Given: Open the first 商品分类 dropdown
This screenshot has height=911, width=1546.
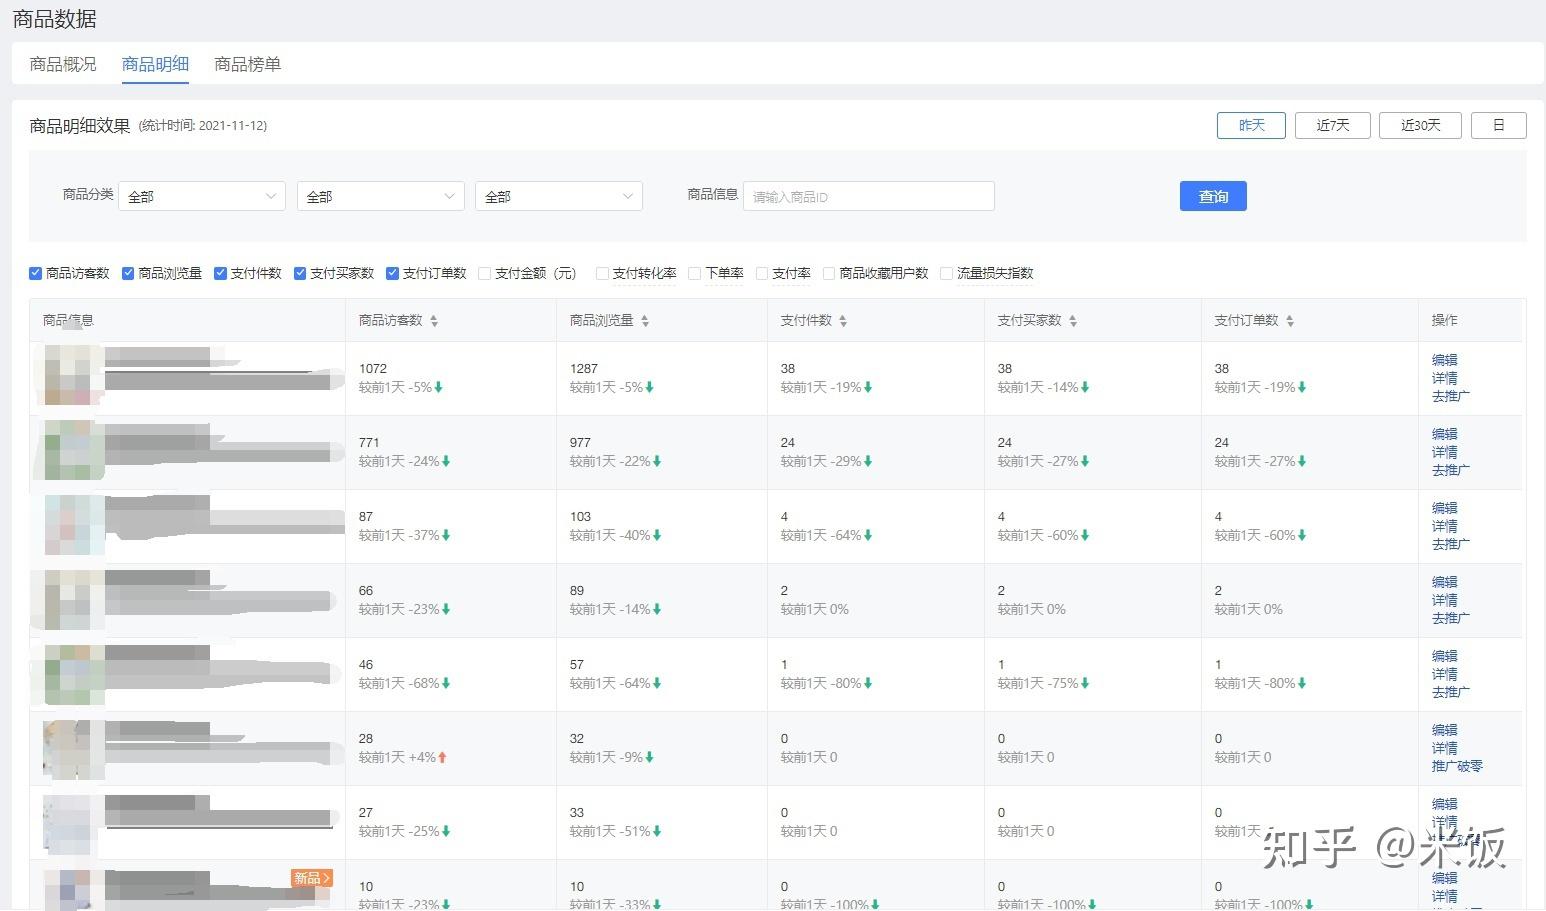Looking at the screenshot, I should [x=202, y=196].
